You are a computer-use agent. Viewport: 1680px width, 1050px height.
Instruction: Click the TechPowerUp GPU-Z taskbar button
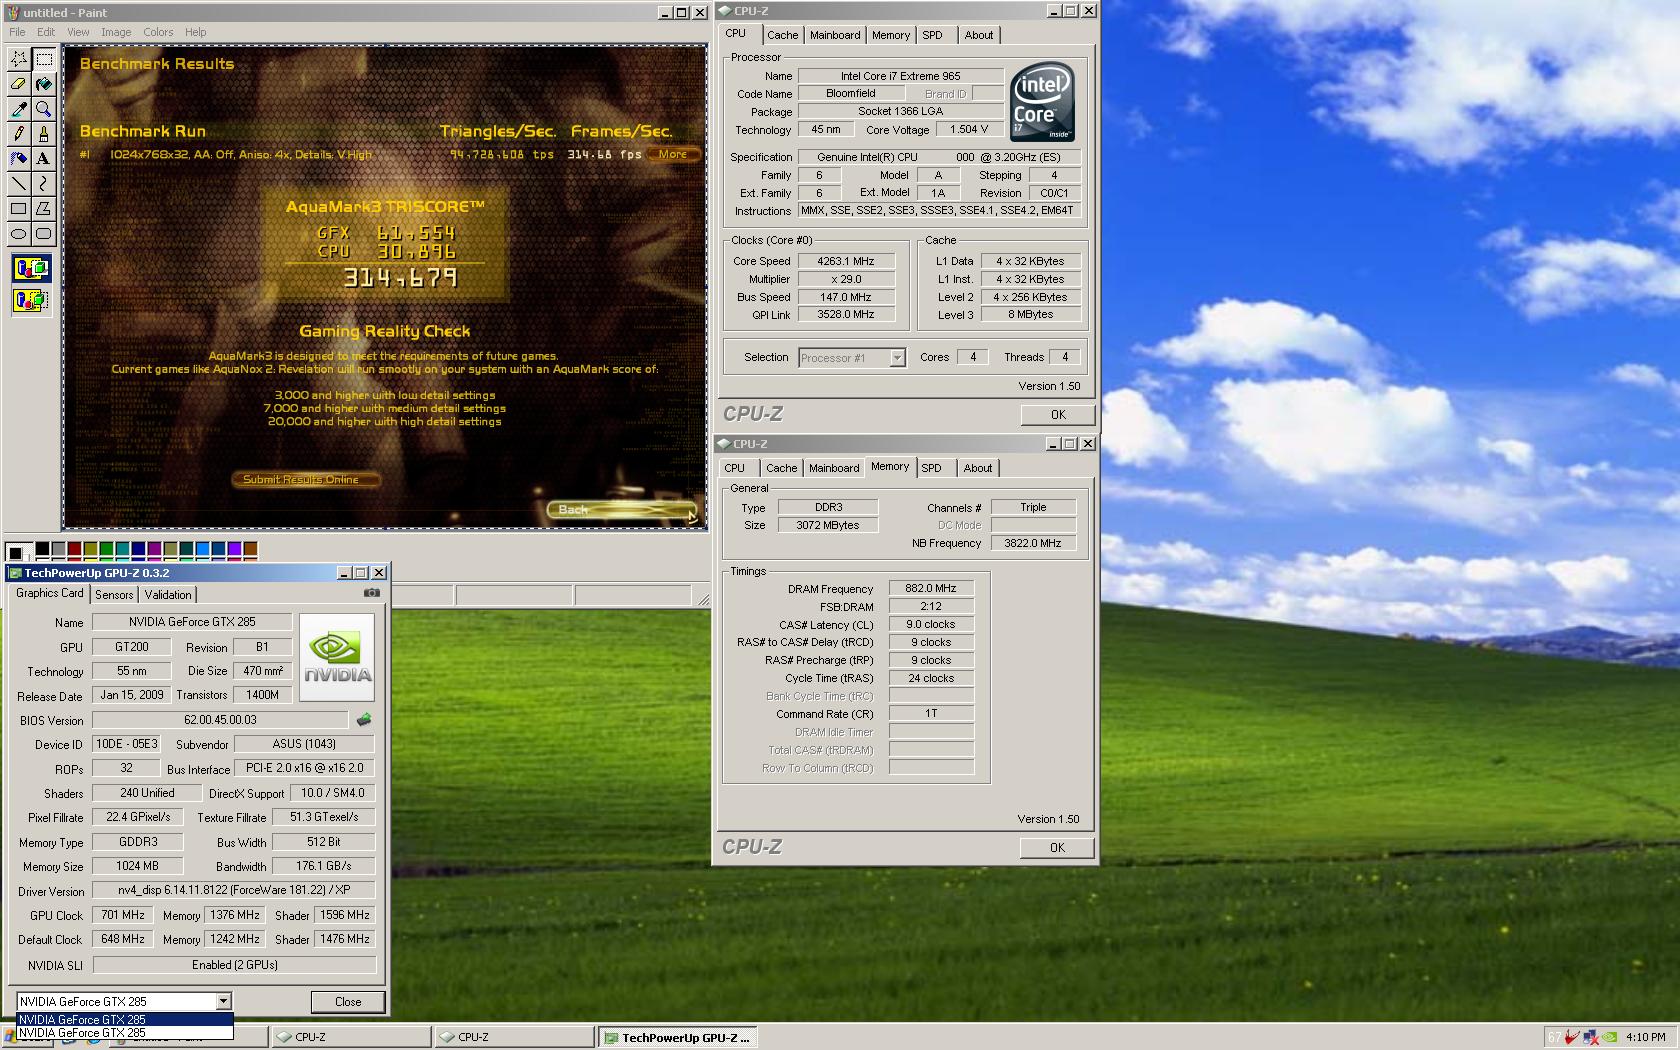coord(676,1037)
